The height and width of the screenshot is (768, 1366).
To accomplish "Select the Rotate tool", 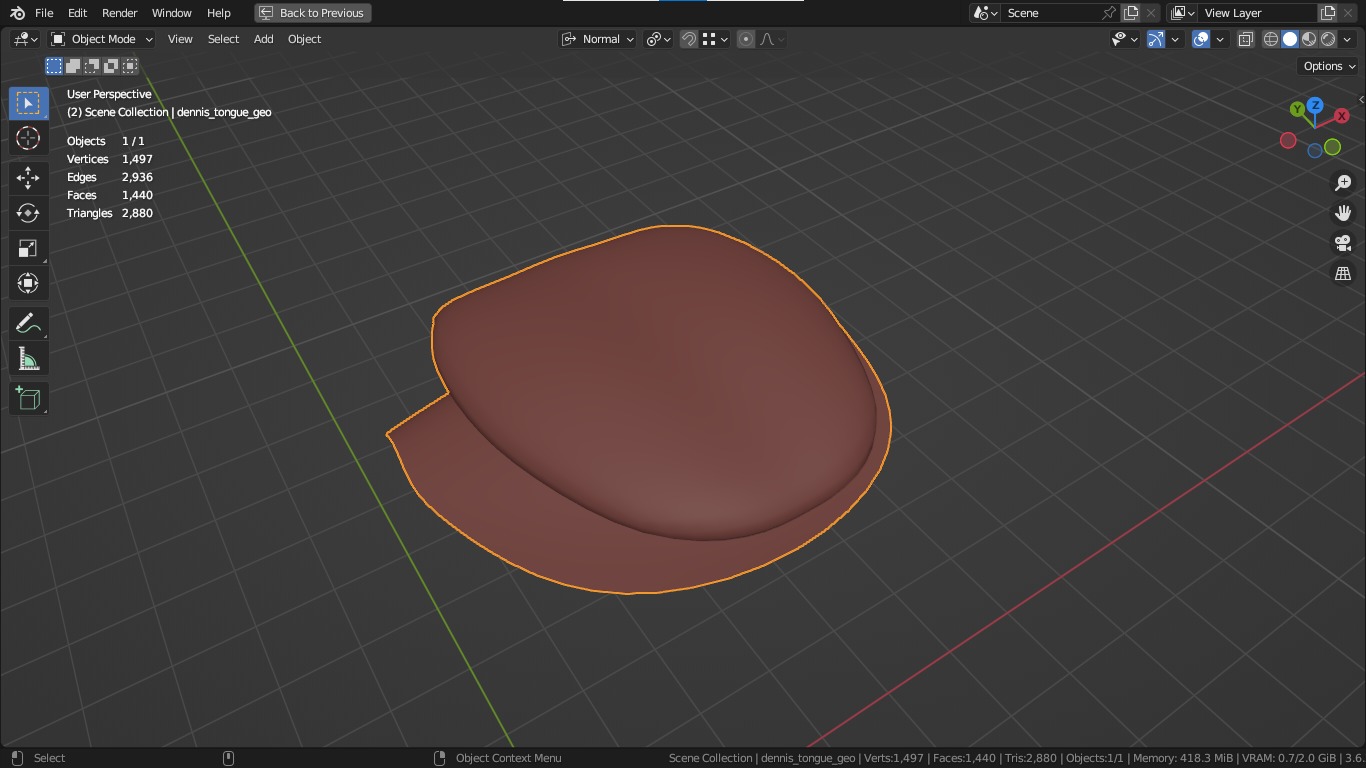I will coord(28,213).
